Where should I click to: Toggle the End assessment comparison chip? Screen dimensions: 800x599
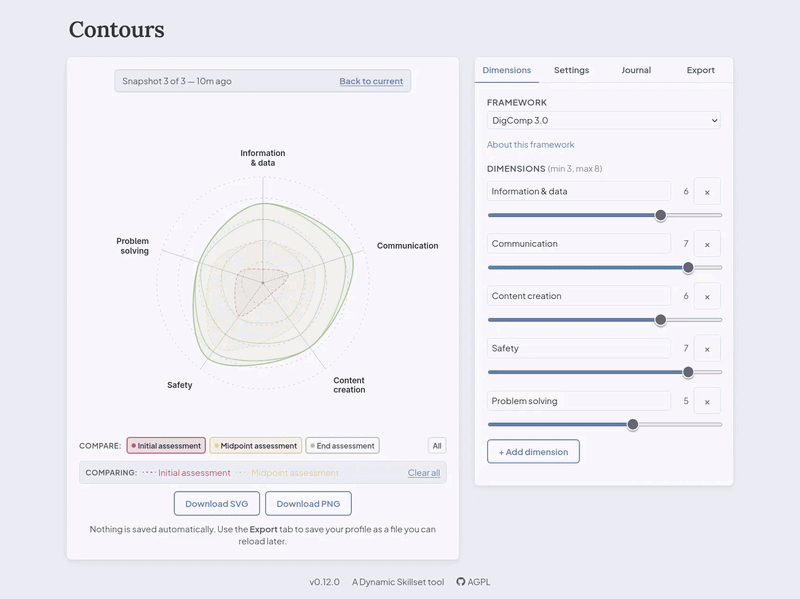click(340, 445)
